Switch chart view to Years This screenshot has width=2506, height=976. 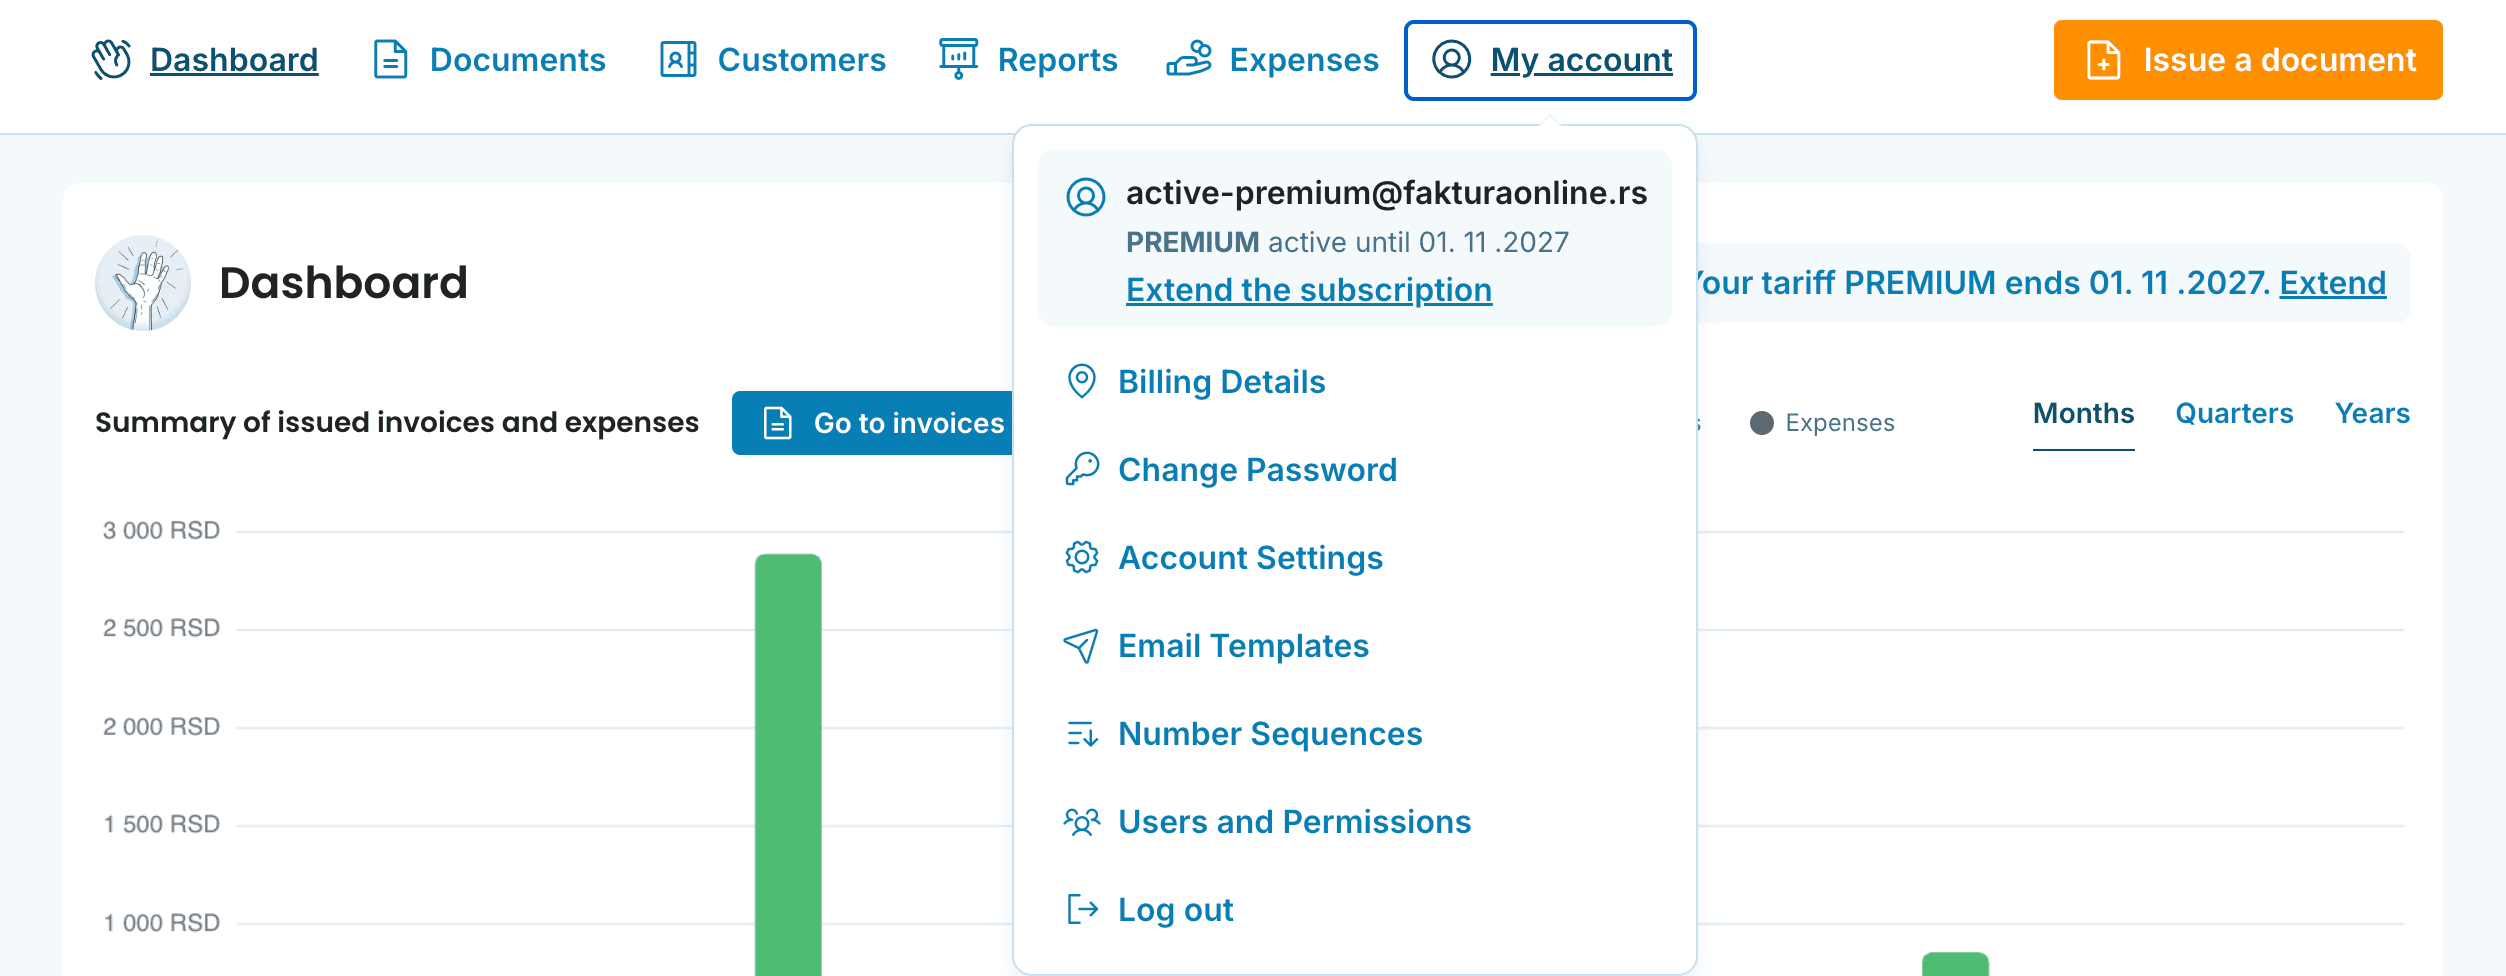coord(2372,414)
